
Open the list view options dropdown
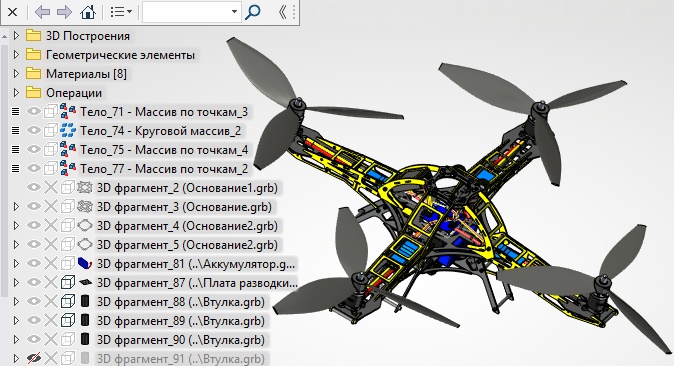(121, 12)
